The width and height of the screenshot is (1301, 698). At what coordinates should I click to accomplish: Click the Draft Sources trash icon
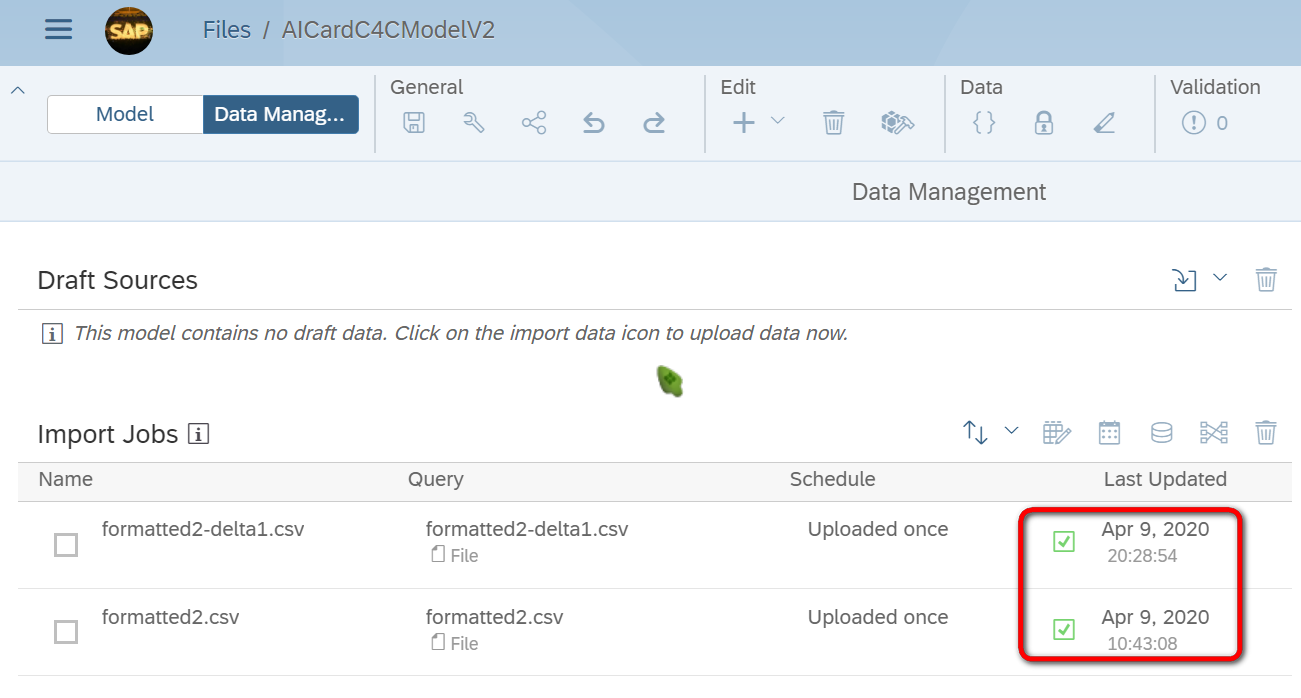coord(1266,280)
